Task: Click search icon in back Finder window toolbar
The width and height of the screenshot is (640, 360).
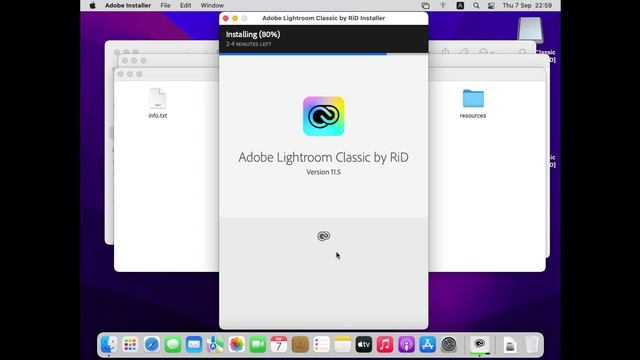Action: pos(522,52)
